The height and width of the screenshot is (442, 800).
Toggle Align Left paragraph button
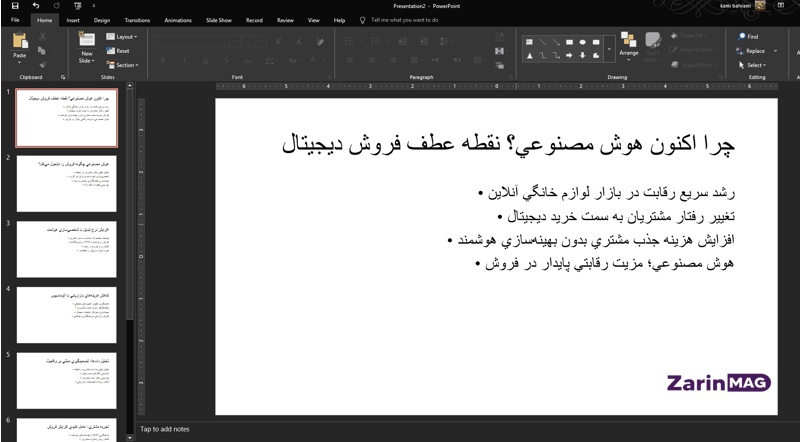(x=351, y=60)
